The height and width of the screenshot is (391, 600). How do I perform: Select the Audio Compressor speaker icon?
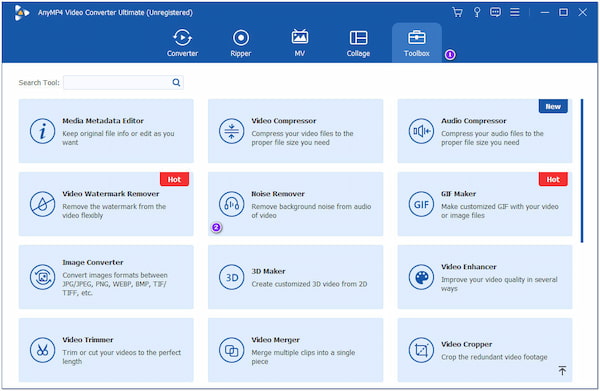tap(421, 131)
